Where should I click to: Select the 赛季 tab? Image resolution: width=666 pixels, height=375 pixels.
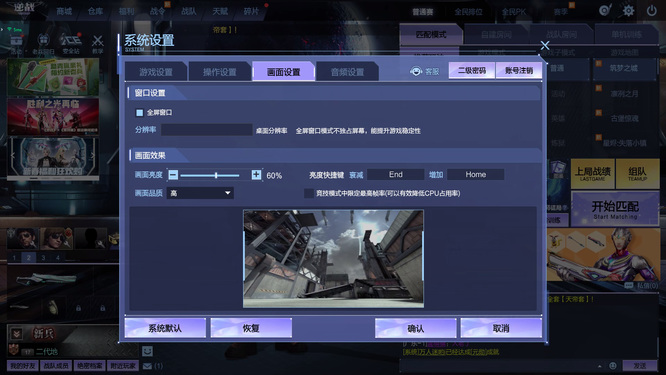[x=561, y=12]
